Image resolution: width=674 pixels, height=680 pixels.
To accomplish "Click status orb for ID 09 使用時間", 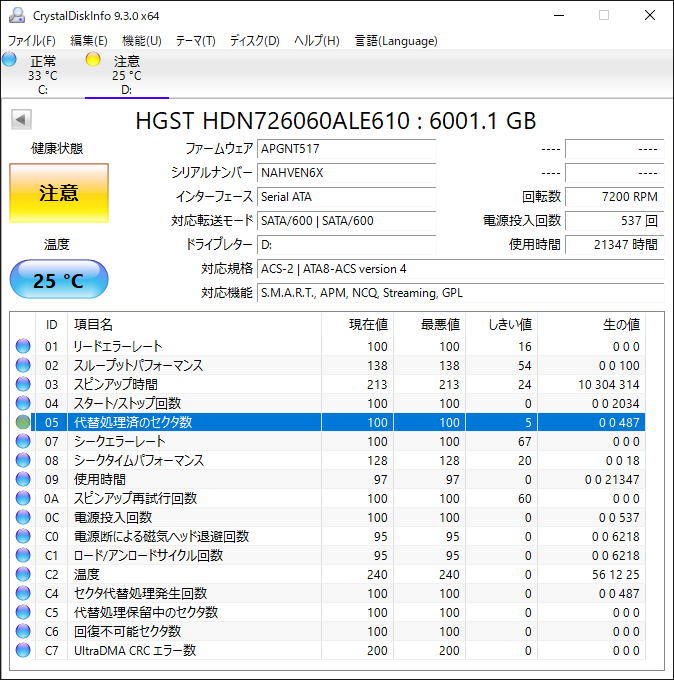I will click(x=23, y=479).
